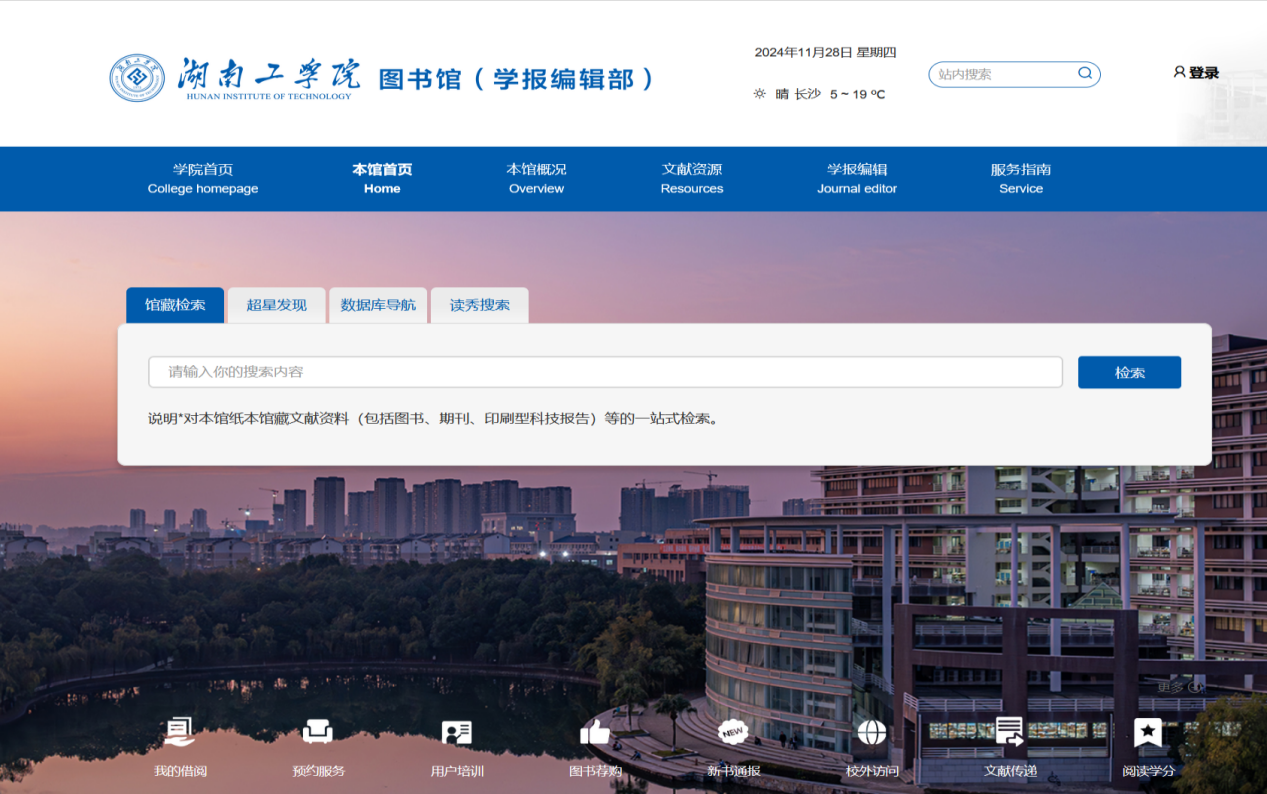The width and height of the screenshot is (1267, 794).
Task: Click the 登录 login link
Action: (1197, 73)
